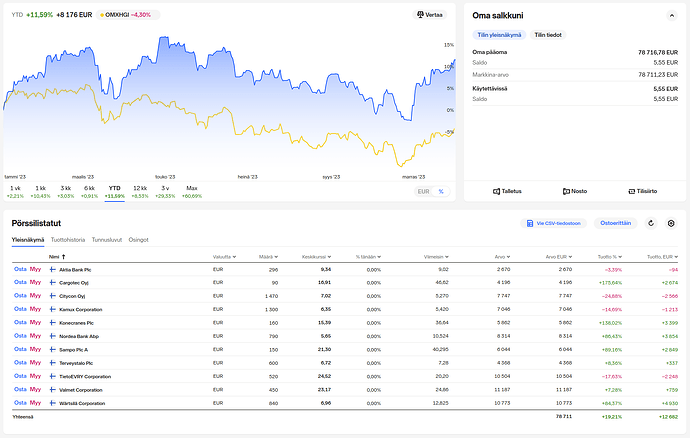
Task: Click Myy for Aktia Bank Plc
Action: 35,269
